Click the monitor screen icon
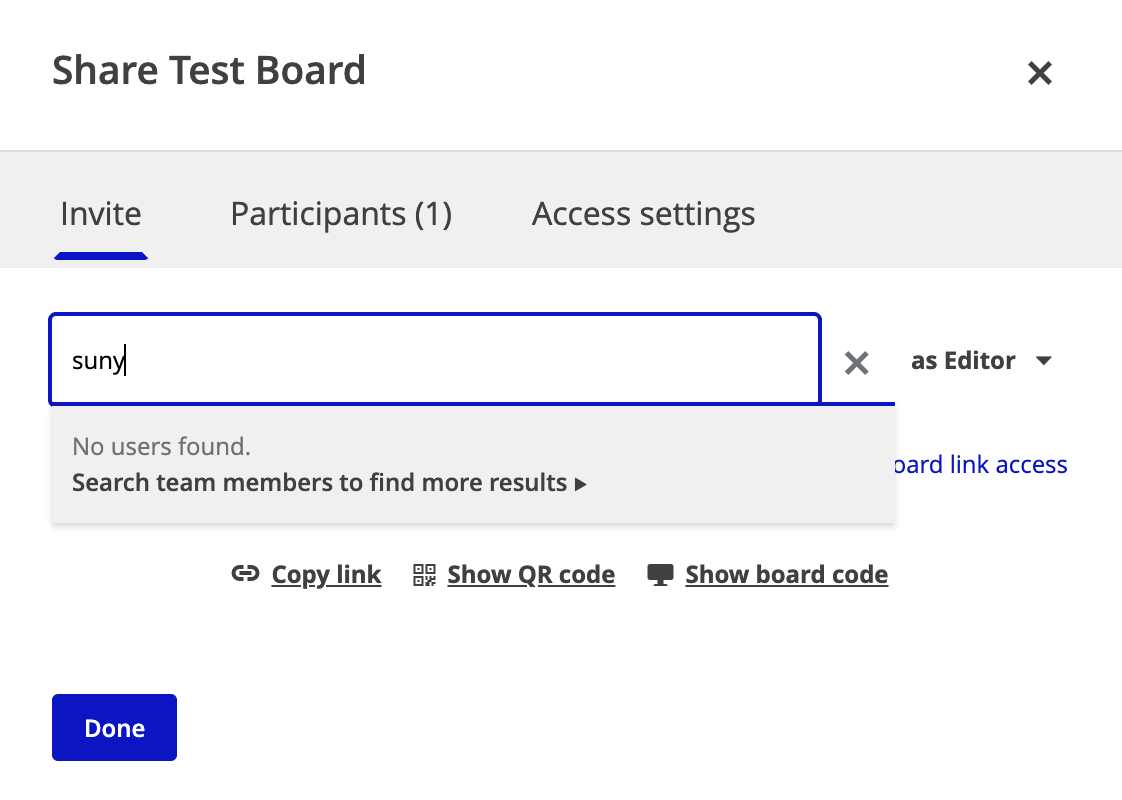This screenshot has height=800, width=1122. click(660, 575)
